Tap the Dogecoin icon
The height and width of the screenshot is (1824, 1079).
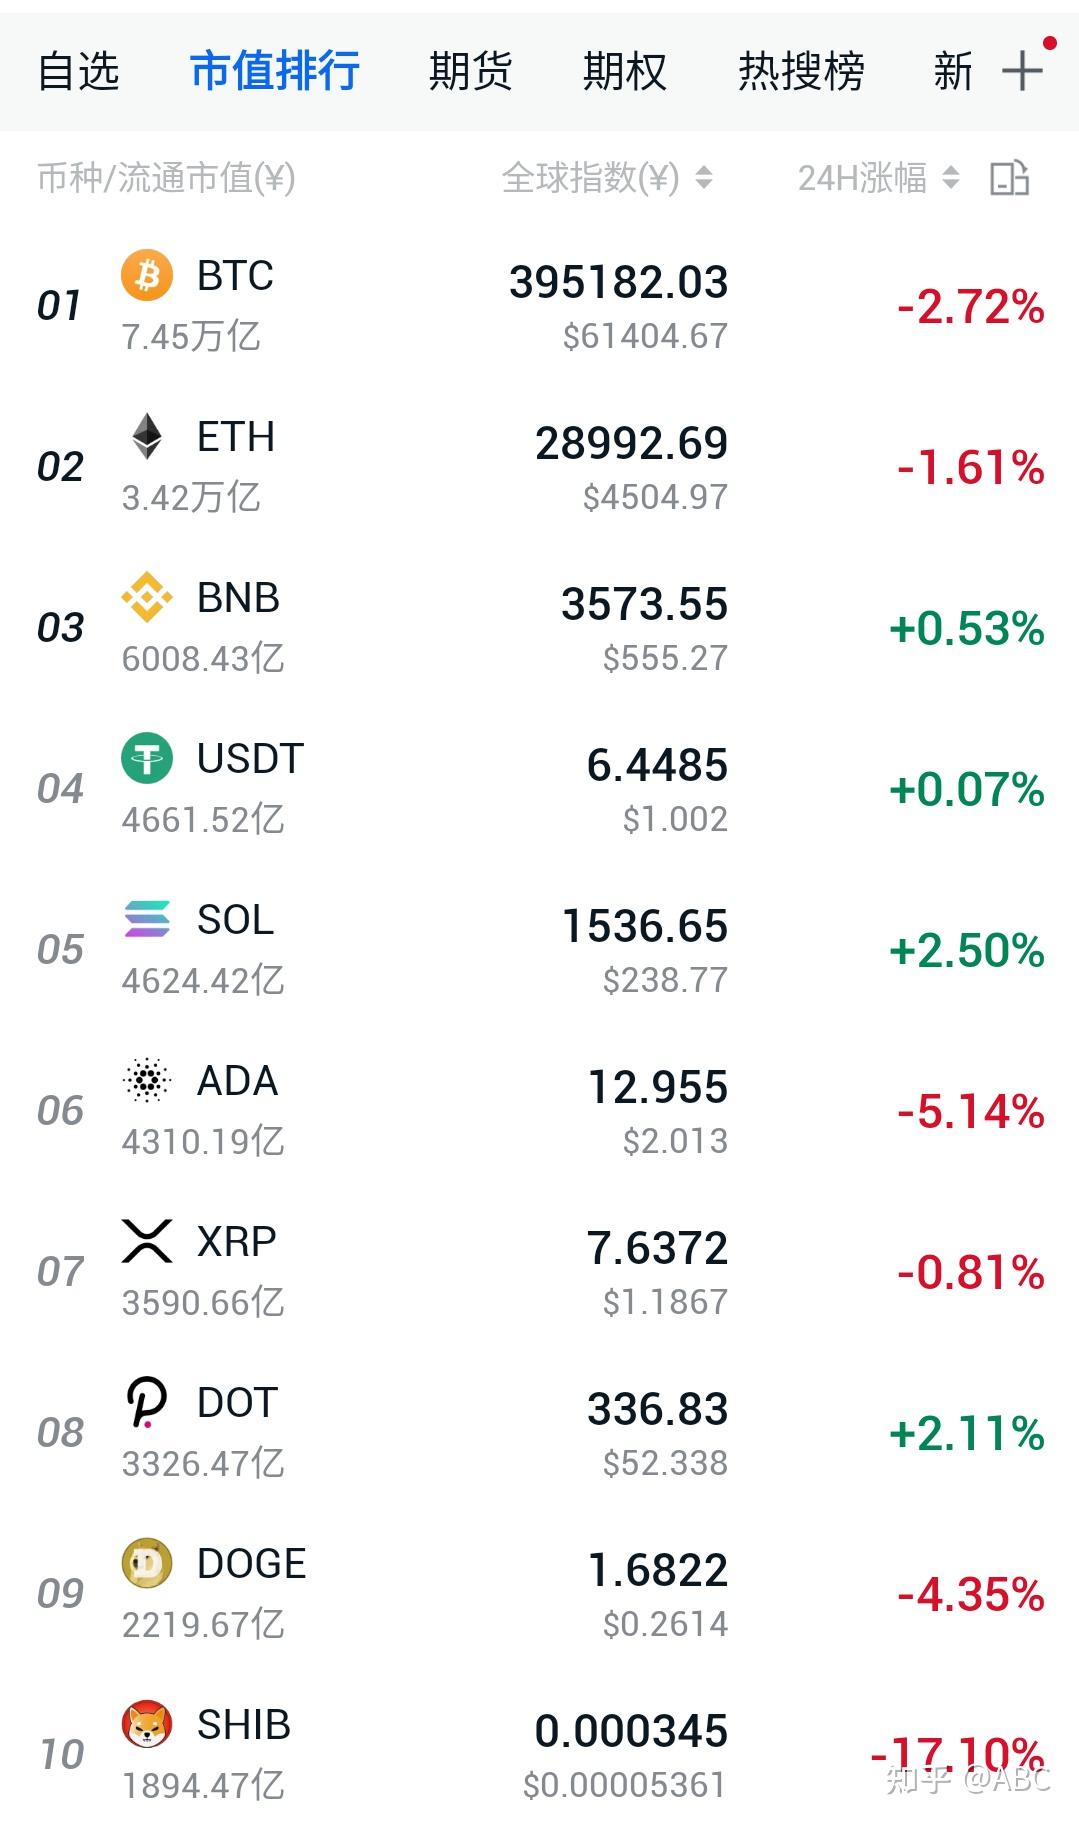click(147, 1563)
